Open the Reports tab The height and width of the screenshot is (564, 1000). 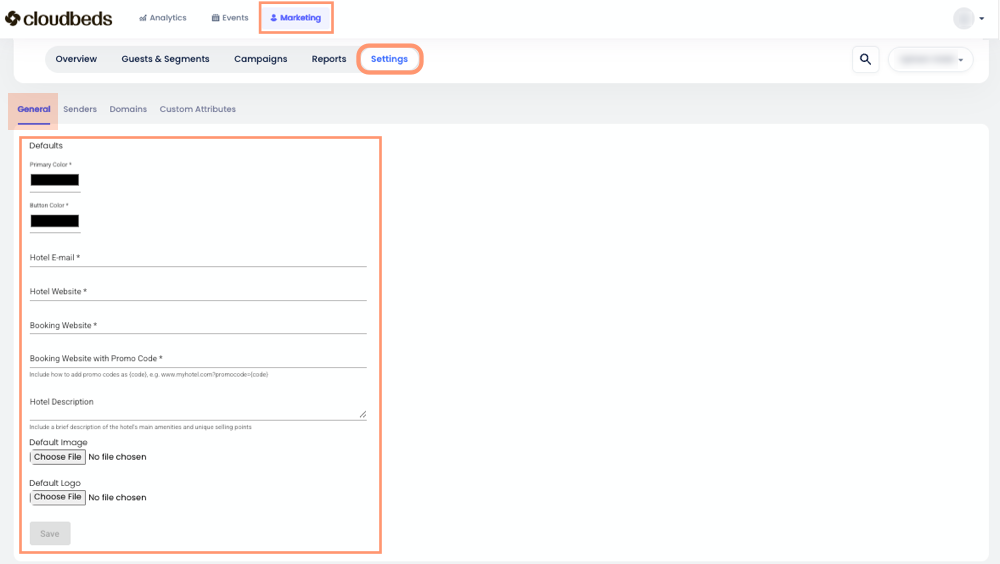point(329,59)
